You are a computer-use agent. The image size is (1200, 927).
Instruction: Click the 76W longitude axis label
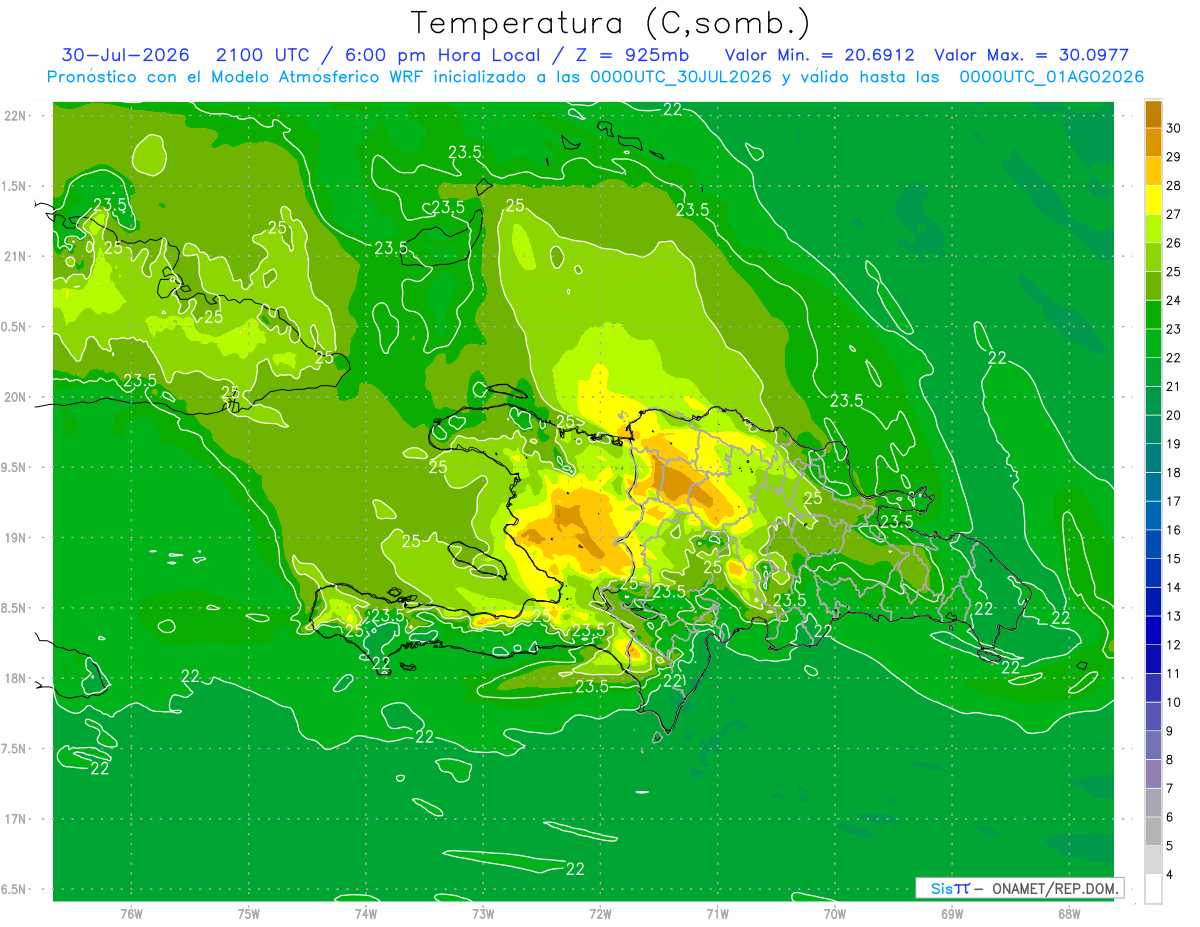[x=131, y=913]
